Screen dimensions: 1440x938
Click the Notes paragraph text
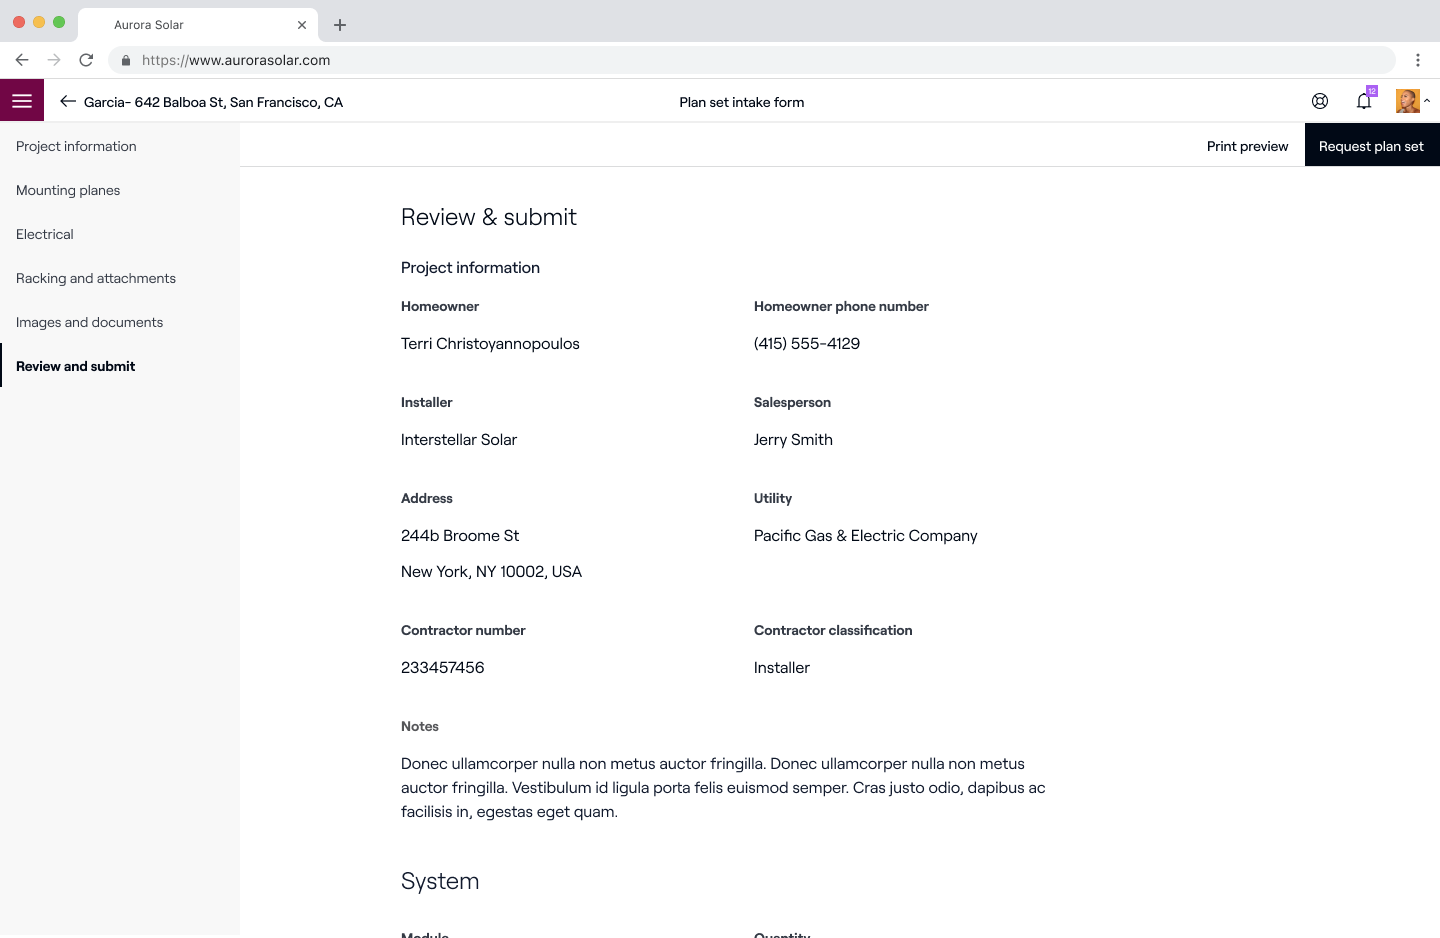(723, 788)
